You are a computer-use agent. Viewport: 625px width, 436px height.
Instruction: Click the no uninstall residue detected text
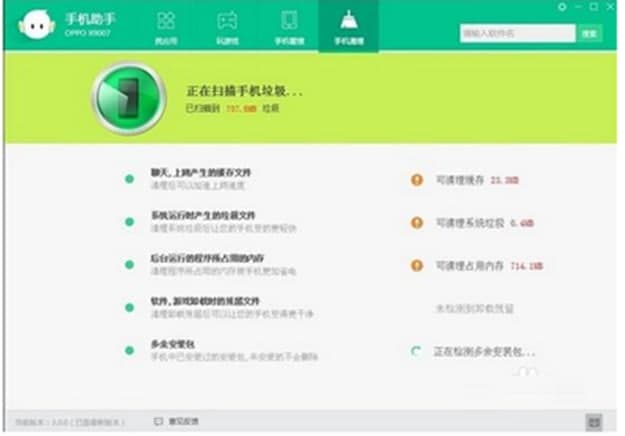[475, 308]
